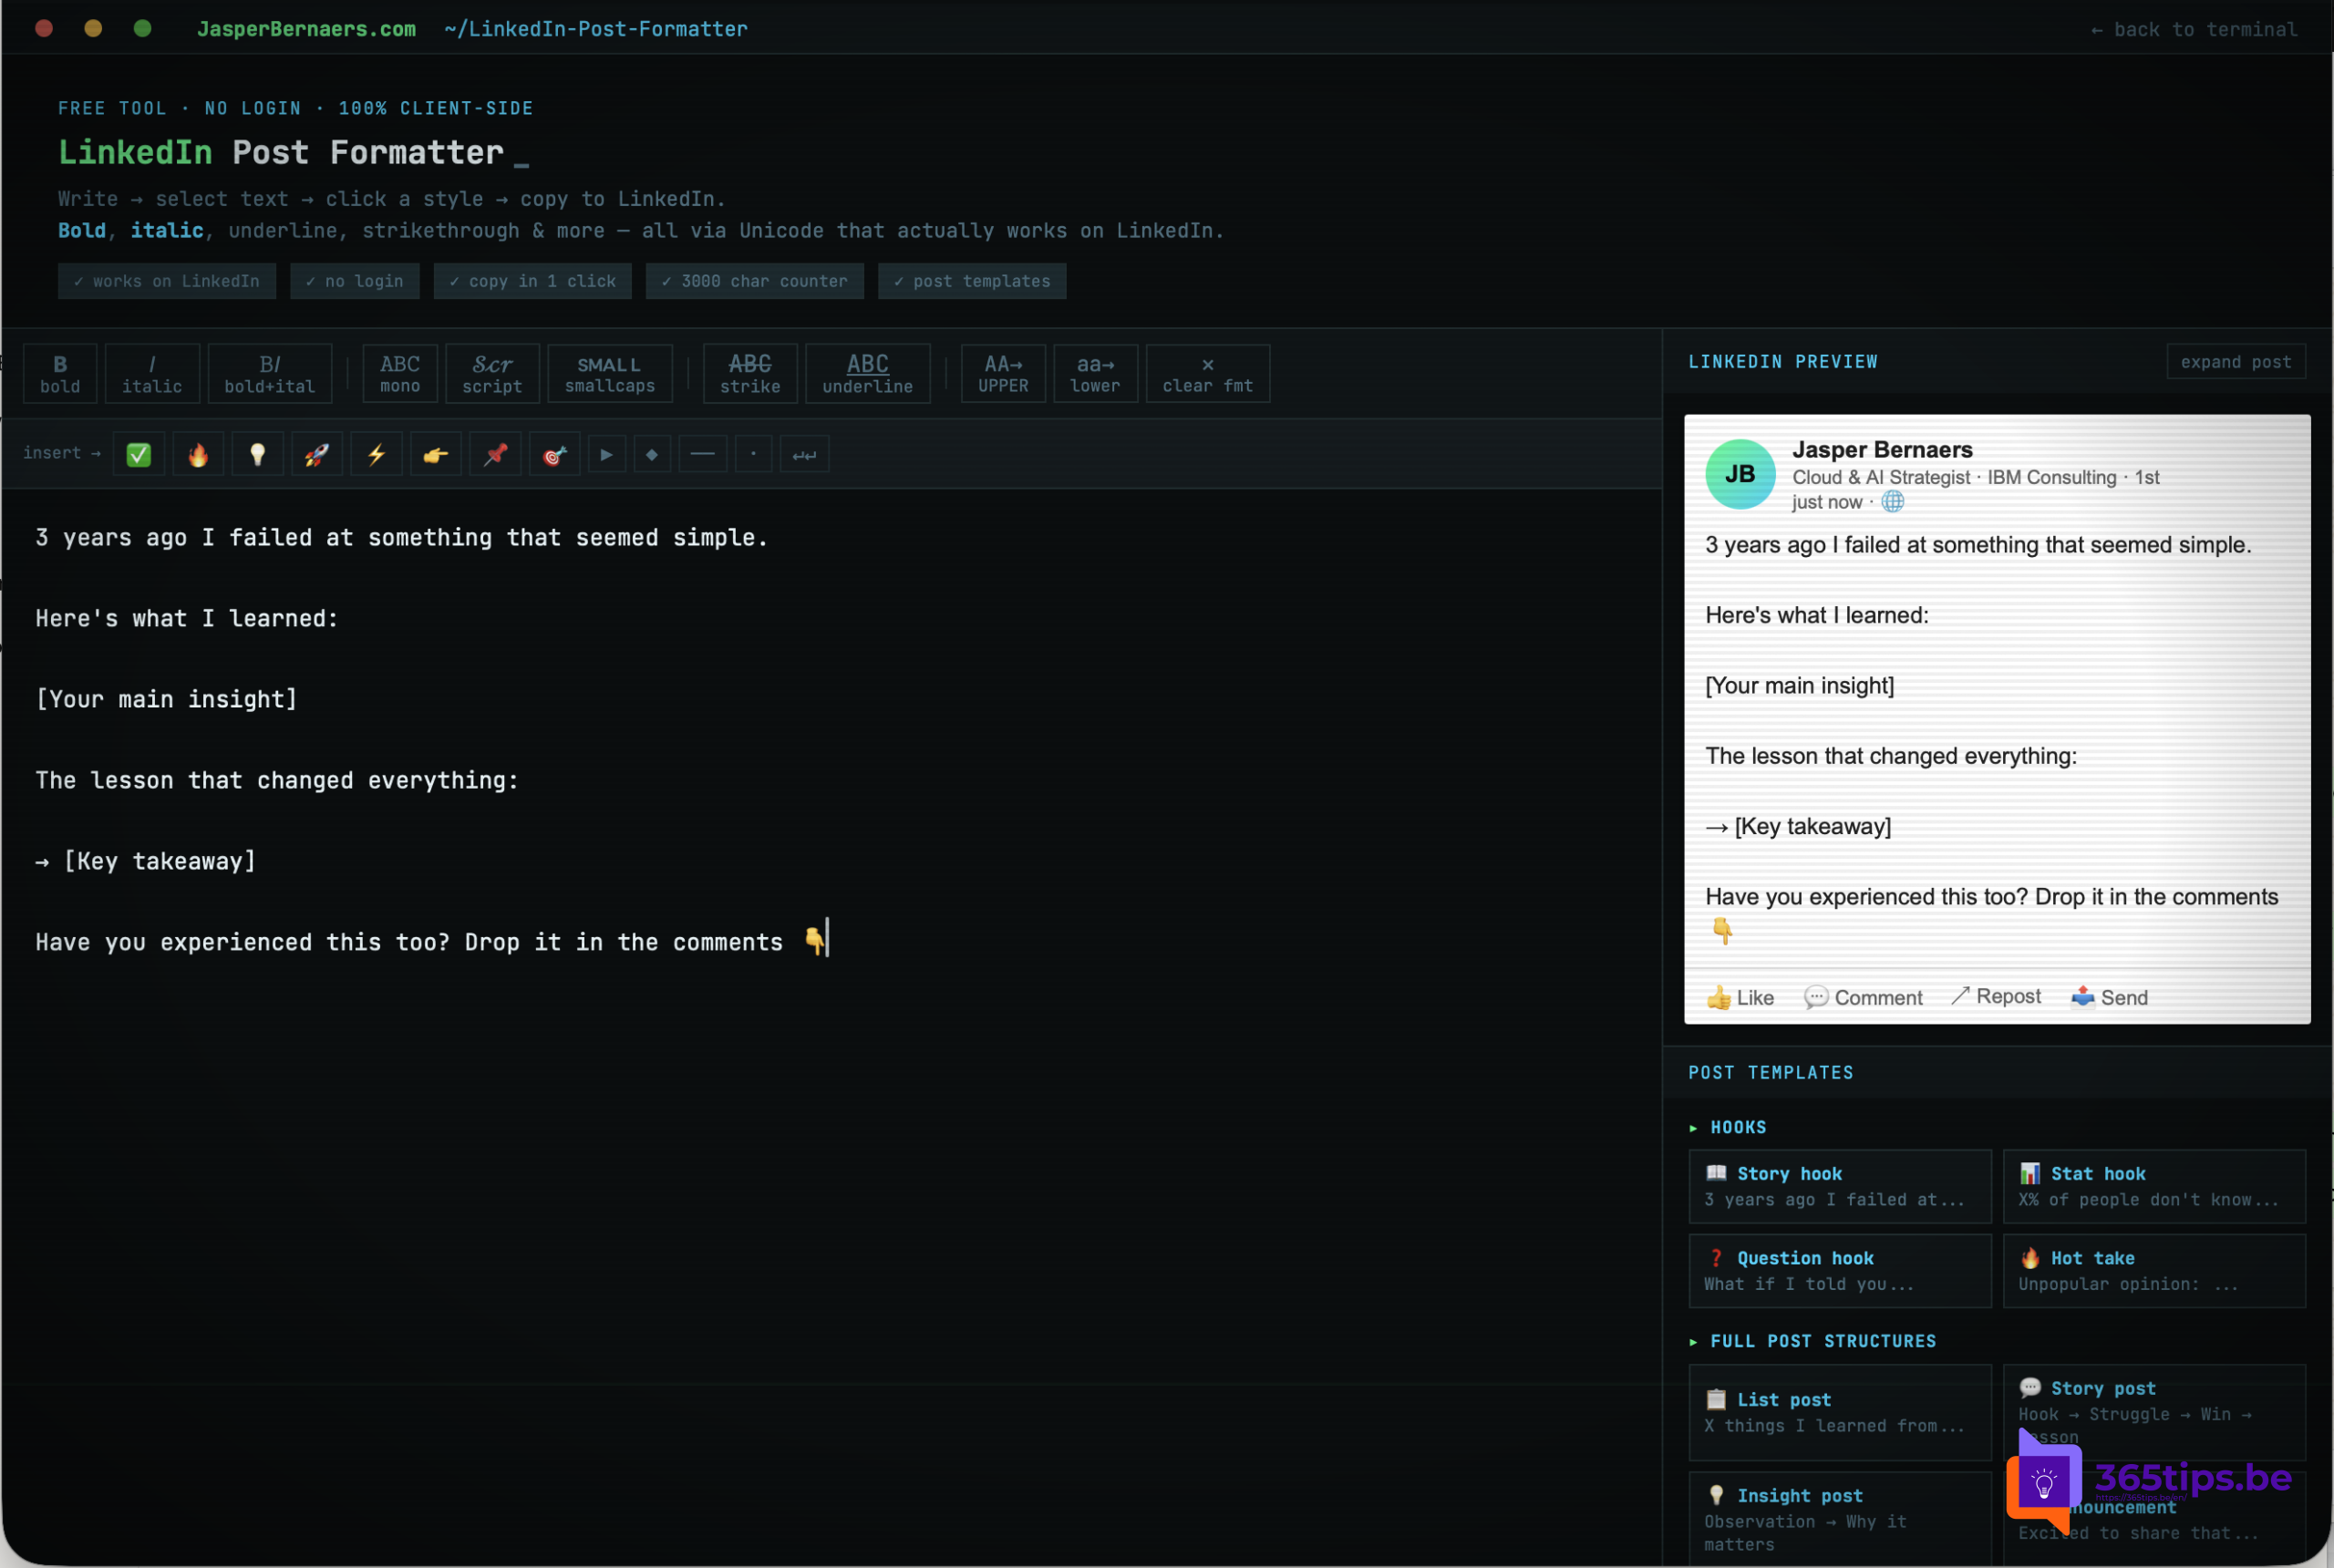Click into the post text editor
This screenshot has height=1568, width=2334.
832,1027
